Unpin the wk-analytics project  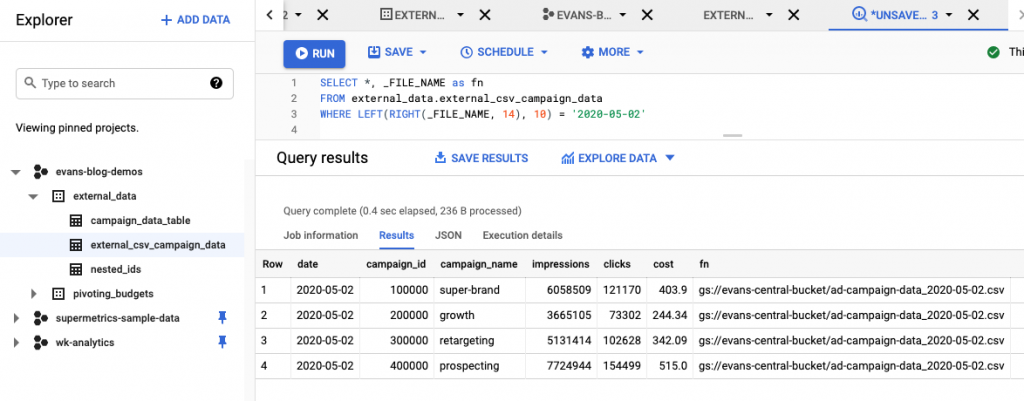222,342
